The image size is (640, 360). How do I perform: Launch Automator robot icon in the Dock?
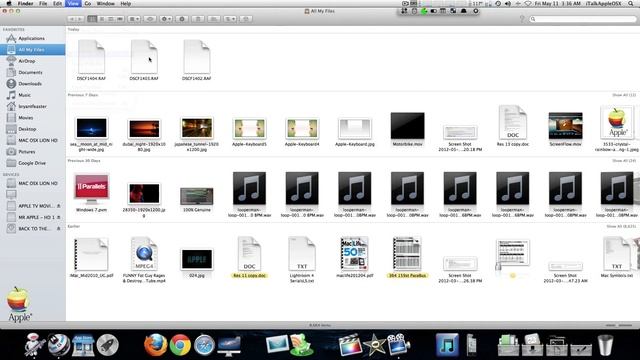click(x=35, y=345)
